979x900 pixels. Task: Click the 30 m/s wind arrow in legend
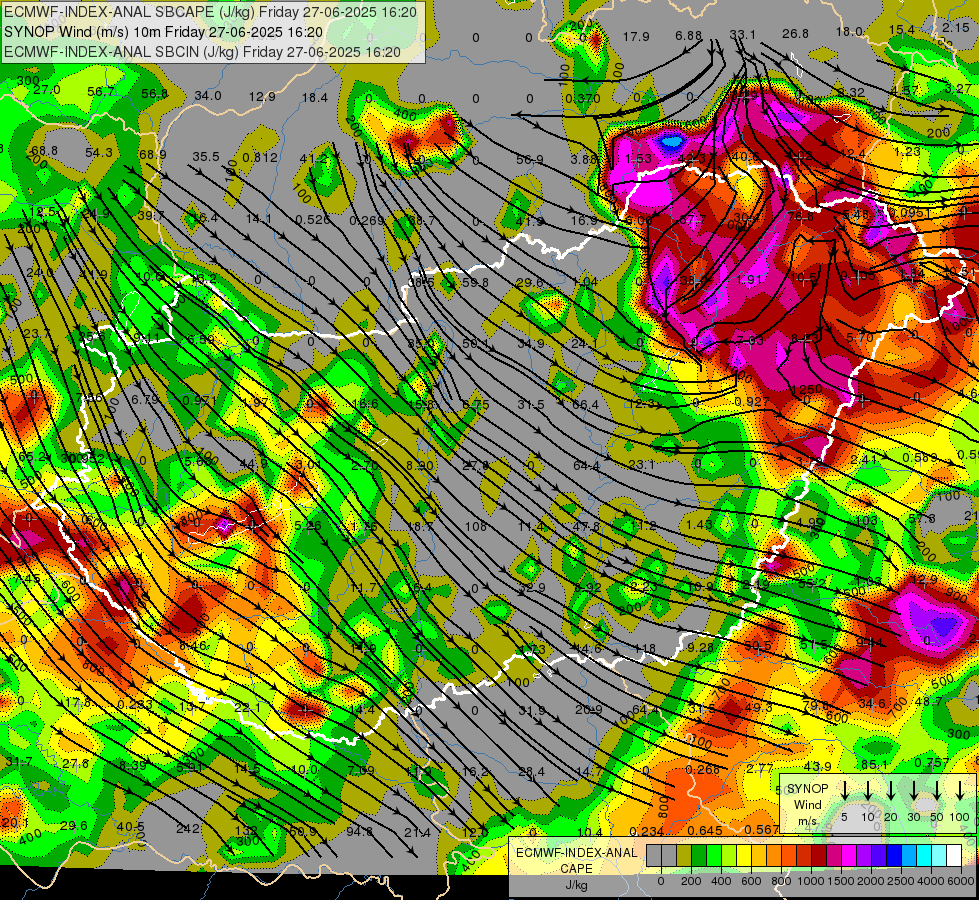point(914,790)
